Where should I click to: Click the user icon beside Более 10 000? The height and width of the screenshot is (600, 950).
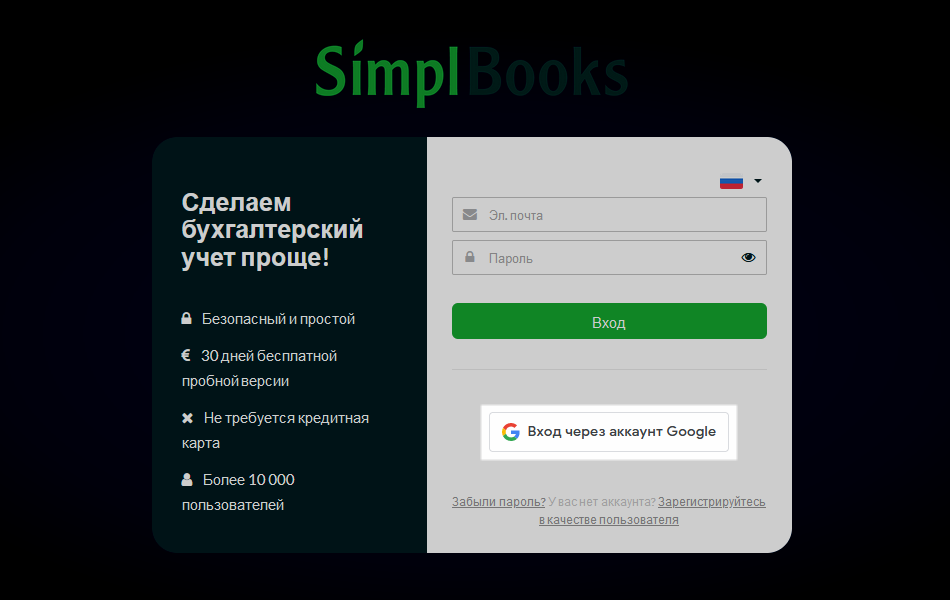coord(187,479)
